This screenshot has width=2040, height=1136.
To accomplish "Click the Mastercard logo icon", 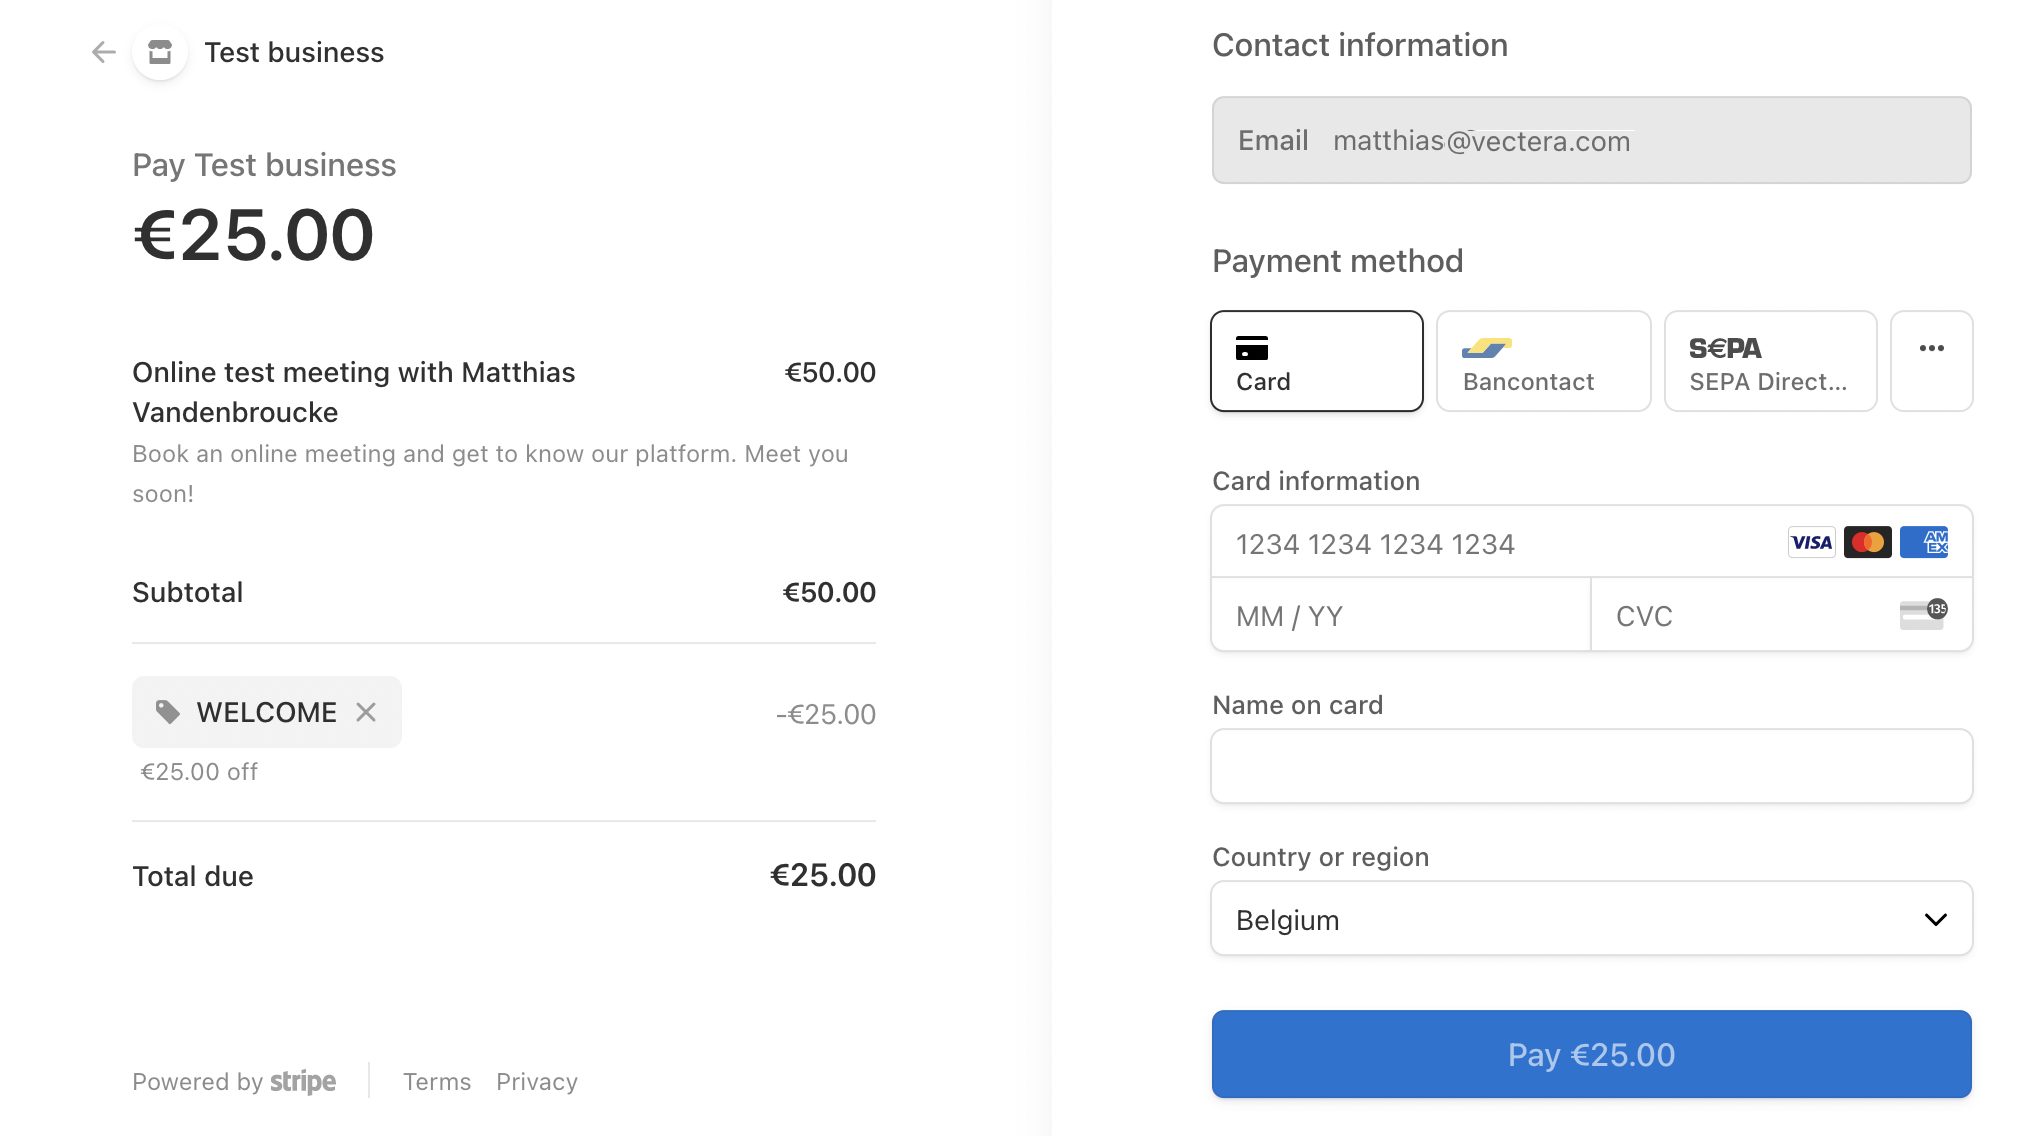I will [1867, 543].
